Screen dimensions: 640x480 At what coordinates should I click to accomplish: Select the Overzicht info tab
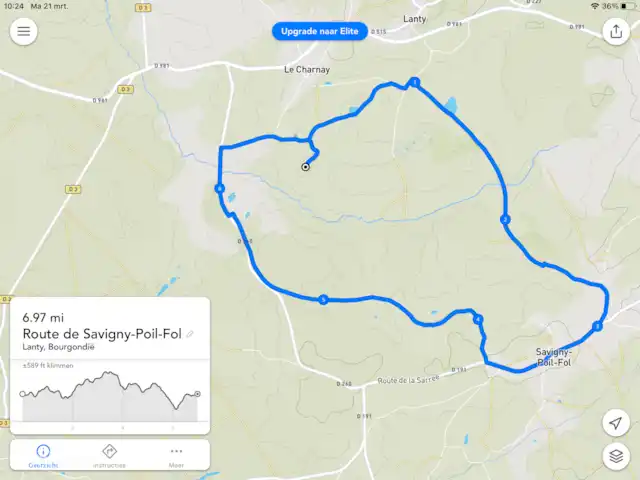point(43,456)
